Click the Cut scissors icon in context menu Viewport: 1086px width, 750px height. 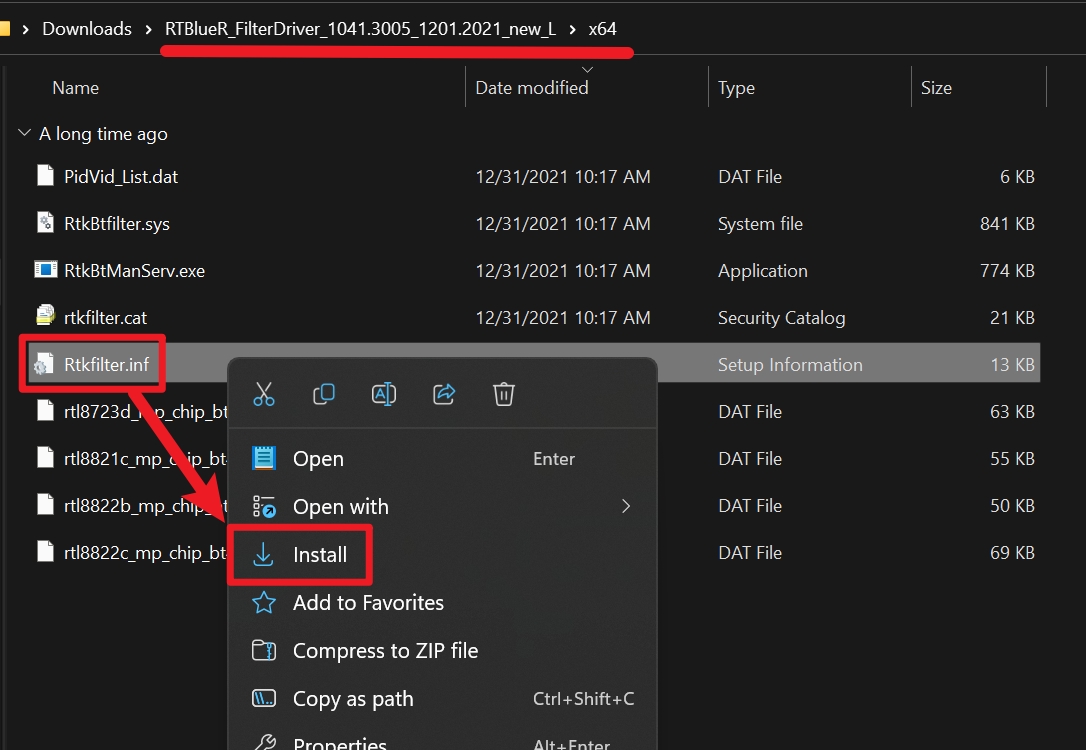pos(264,394)
